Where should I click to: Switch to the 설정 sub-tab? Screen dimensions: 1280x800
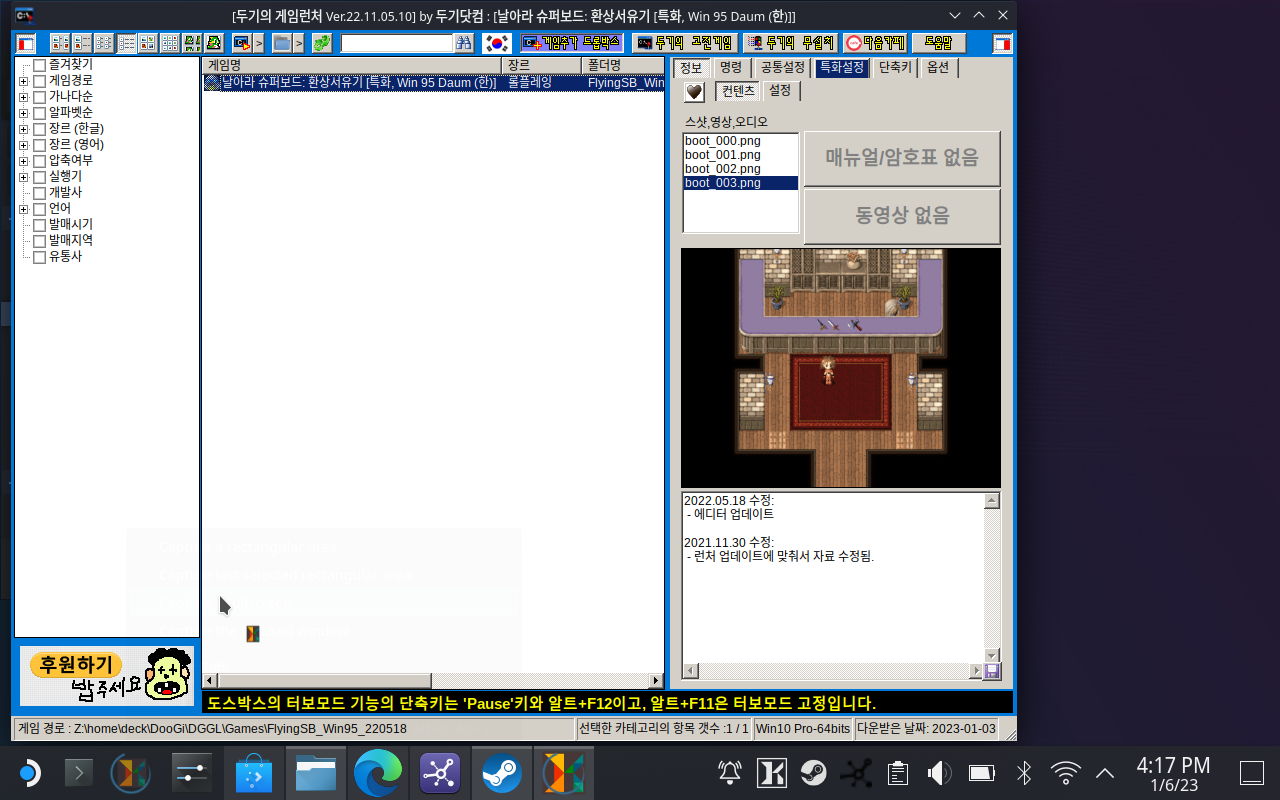[780, 90]
